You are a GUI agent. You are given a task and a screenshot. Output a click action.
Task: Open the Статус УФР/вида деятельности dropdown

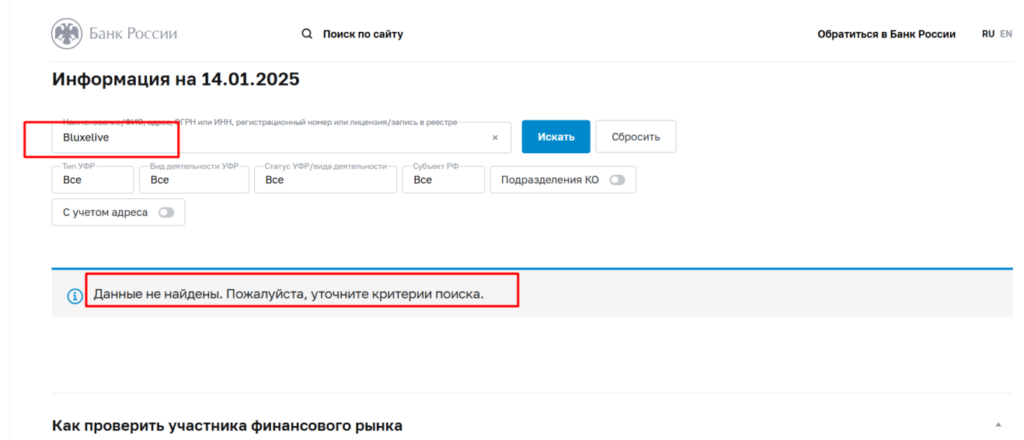tap(325, 180)
